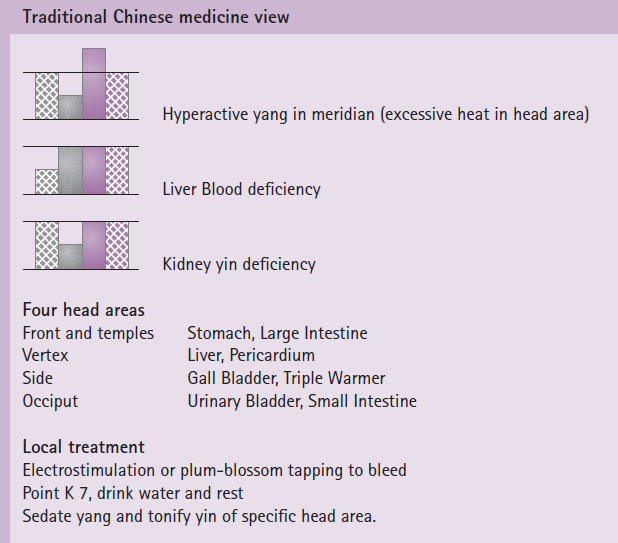Click the solid purple bar in Kidney chart
Screen dimensions: 618x543
[94, 245]
